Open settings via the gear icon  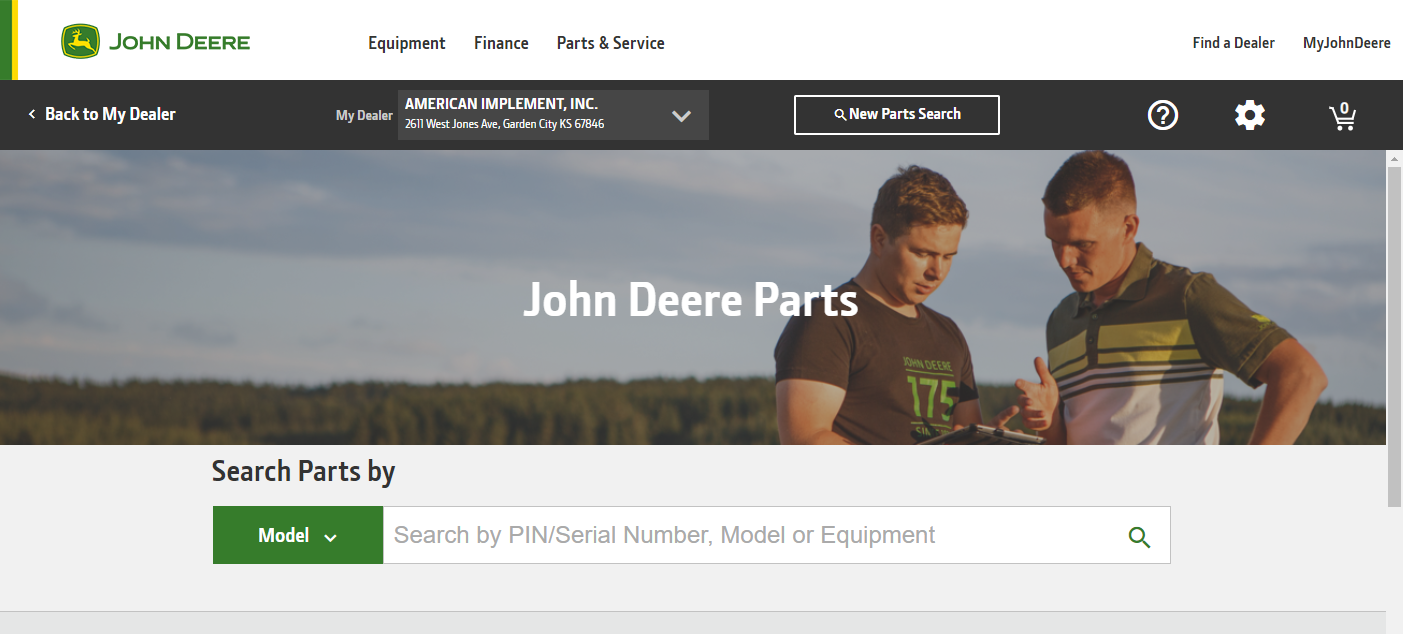1249,115
